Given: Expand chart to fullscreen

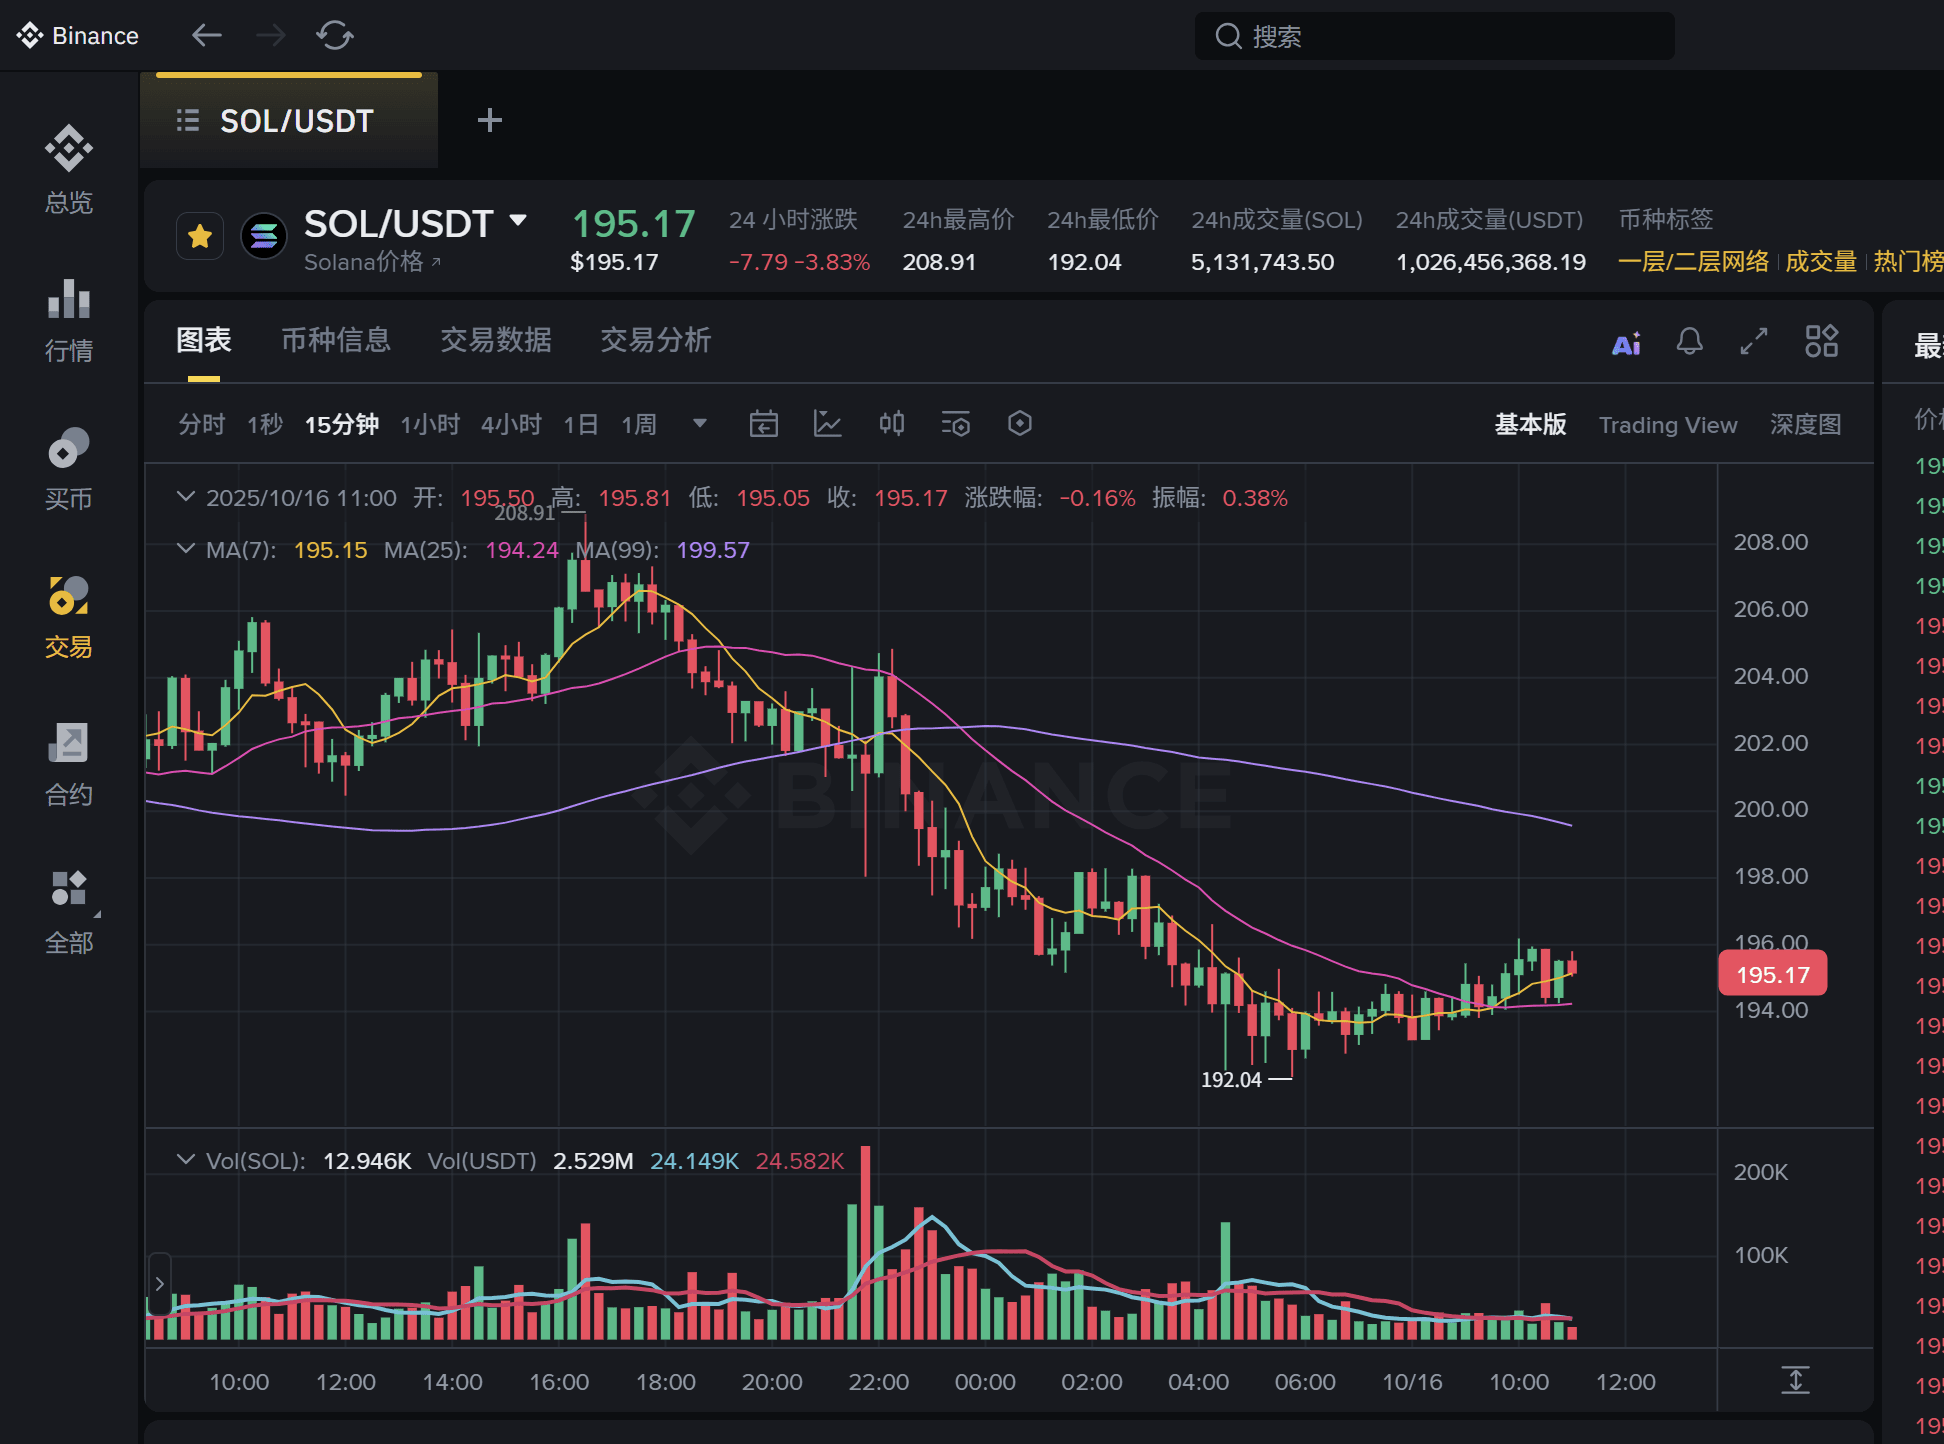Looking at the screenshot, I should 1754,342.
